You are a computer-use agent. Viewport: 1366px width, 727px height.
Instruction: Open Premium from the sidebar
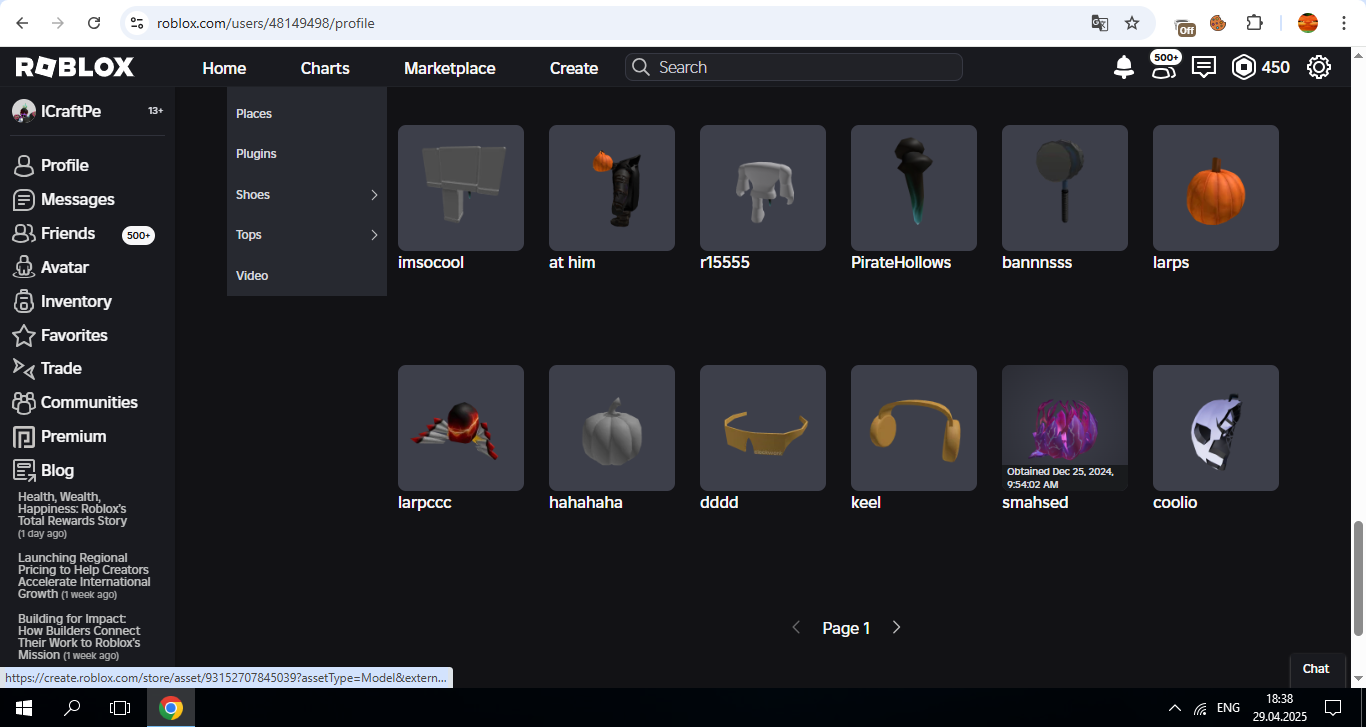(x=71, y=436)
